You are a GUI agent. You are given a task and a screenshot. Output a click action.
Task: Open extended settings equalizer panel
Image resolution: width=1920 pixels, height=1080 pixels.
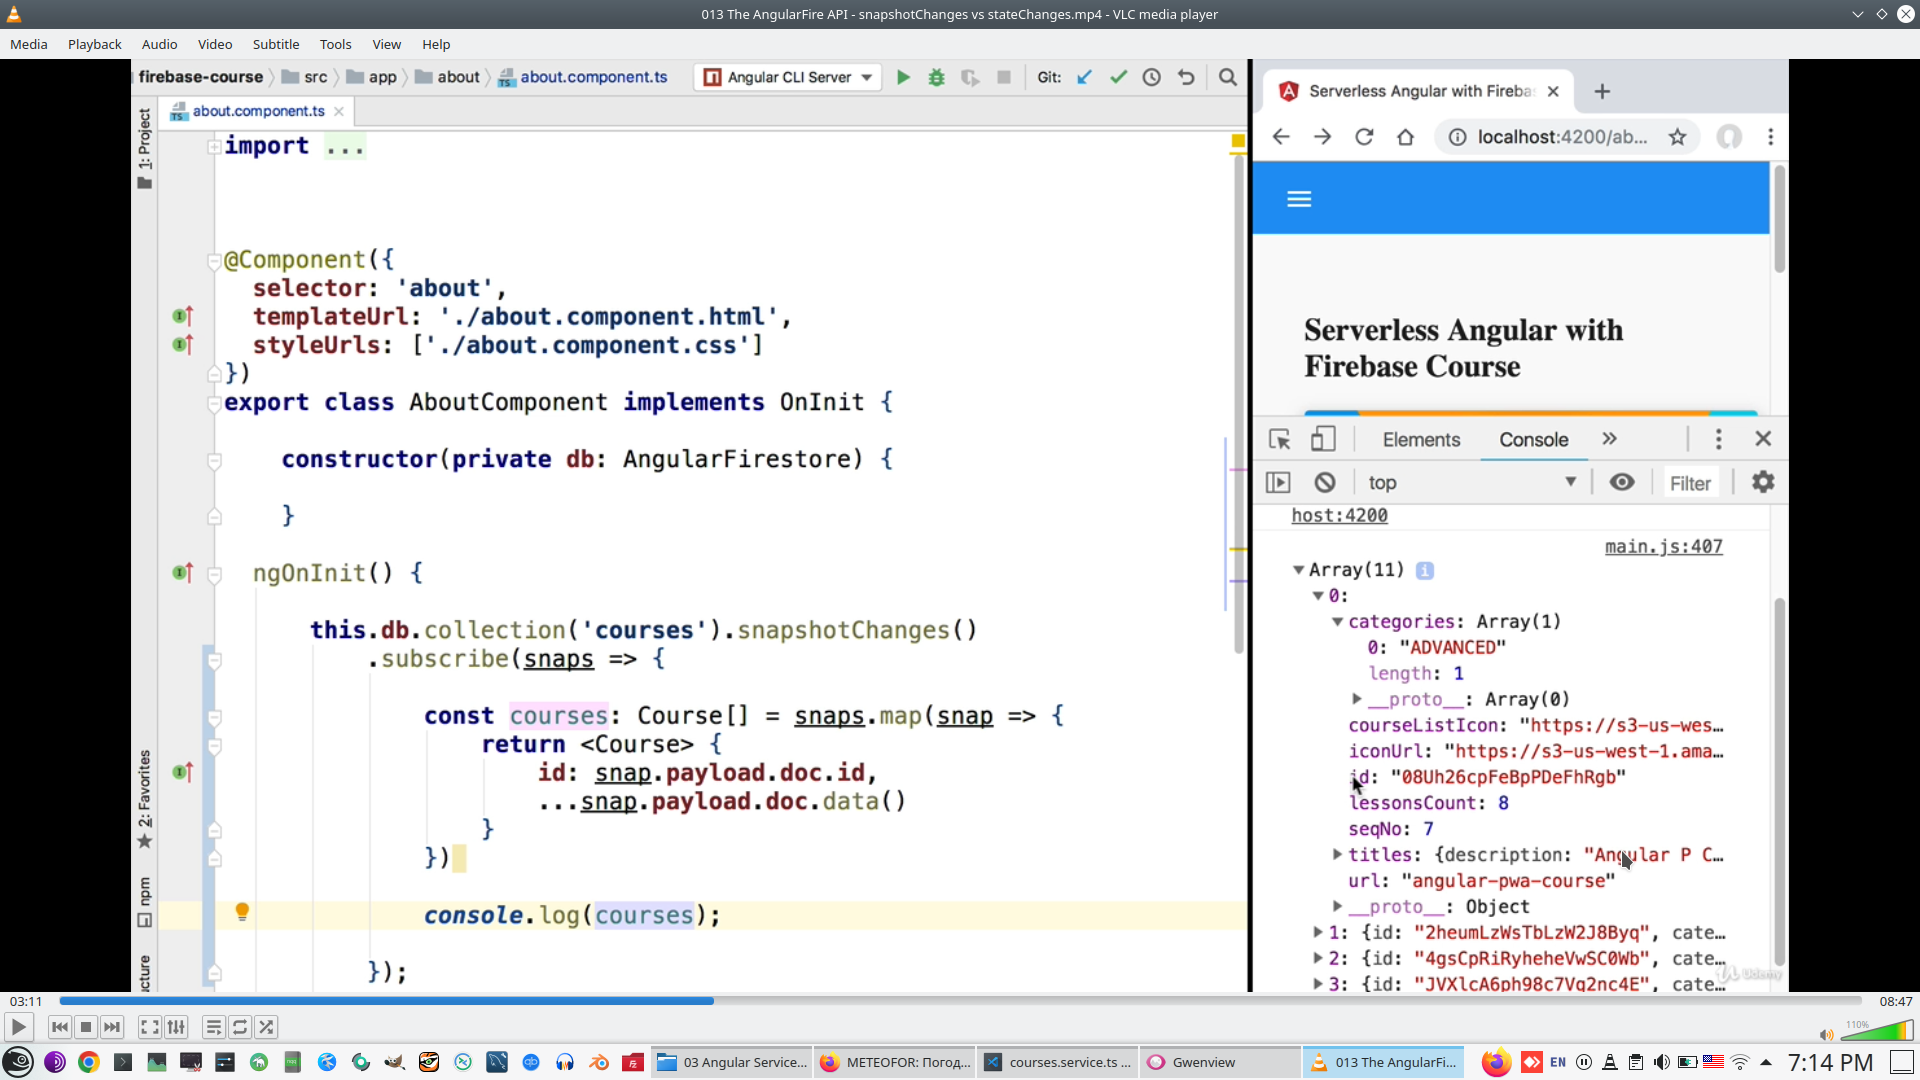tap(177, 1027)
